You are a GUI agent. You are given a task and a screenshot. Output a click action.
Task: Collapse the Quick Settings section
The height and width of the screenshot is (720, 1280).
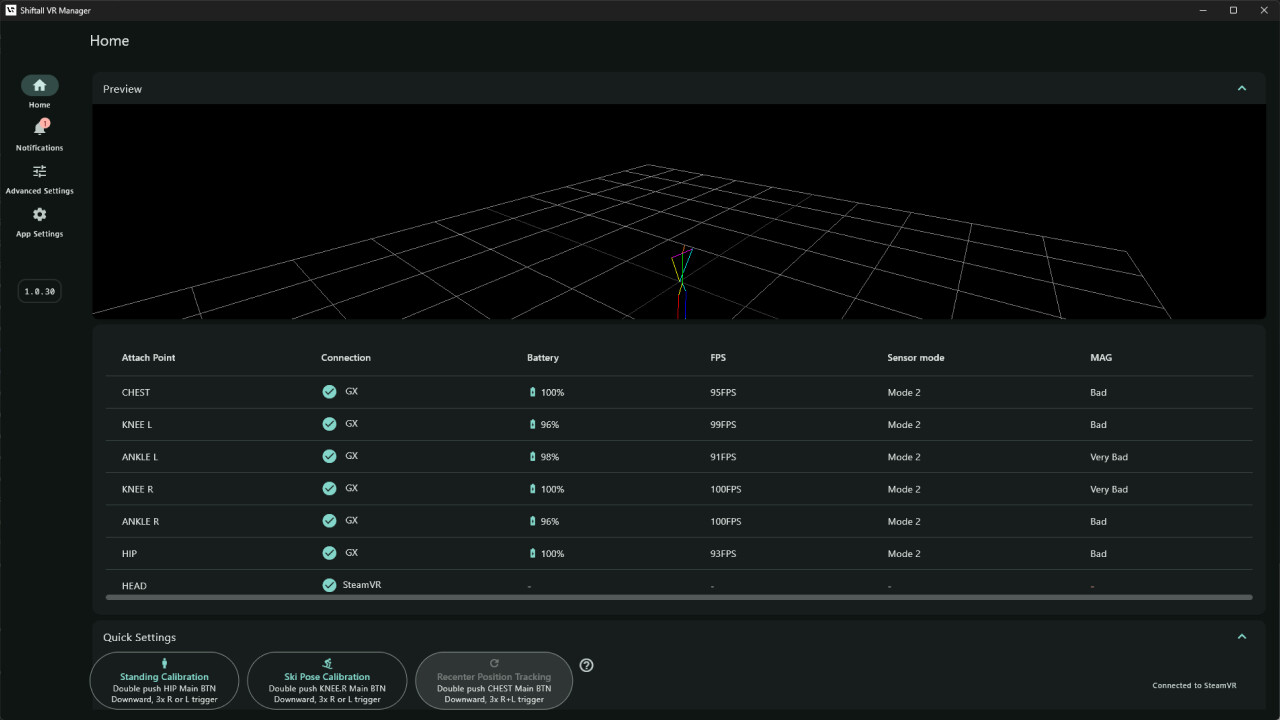(x=1241, y=636)
